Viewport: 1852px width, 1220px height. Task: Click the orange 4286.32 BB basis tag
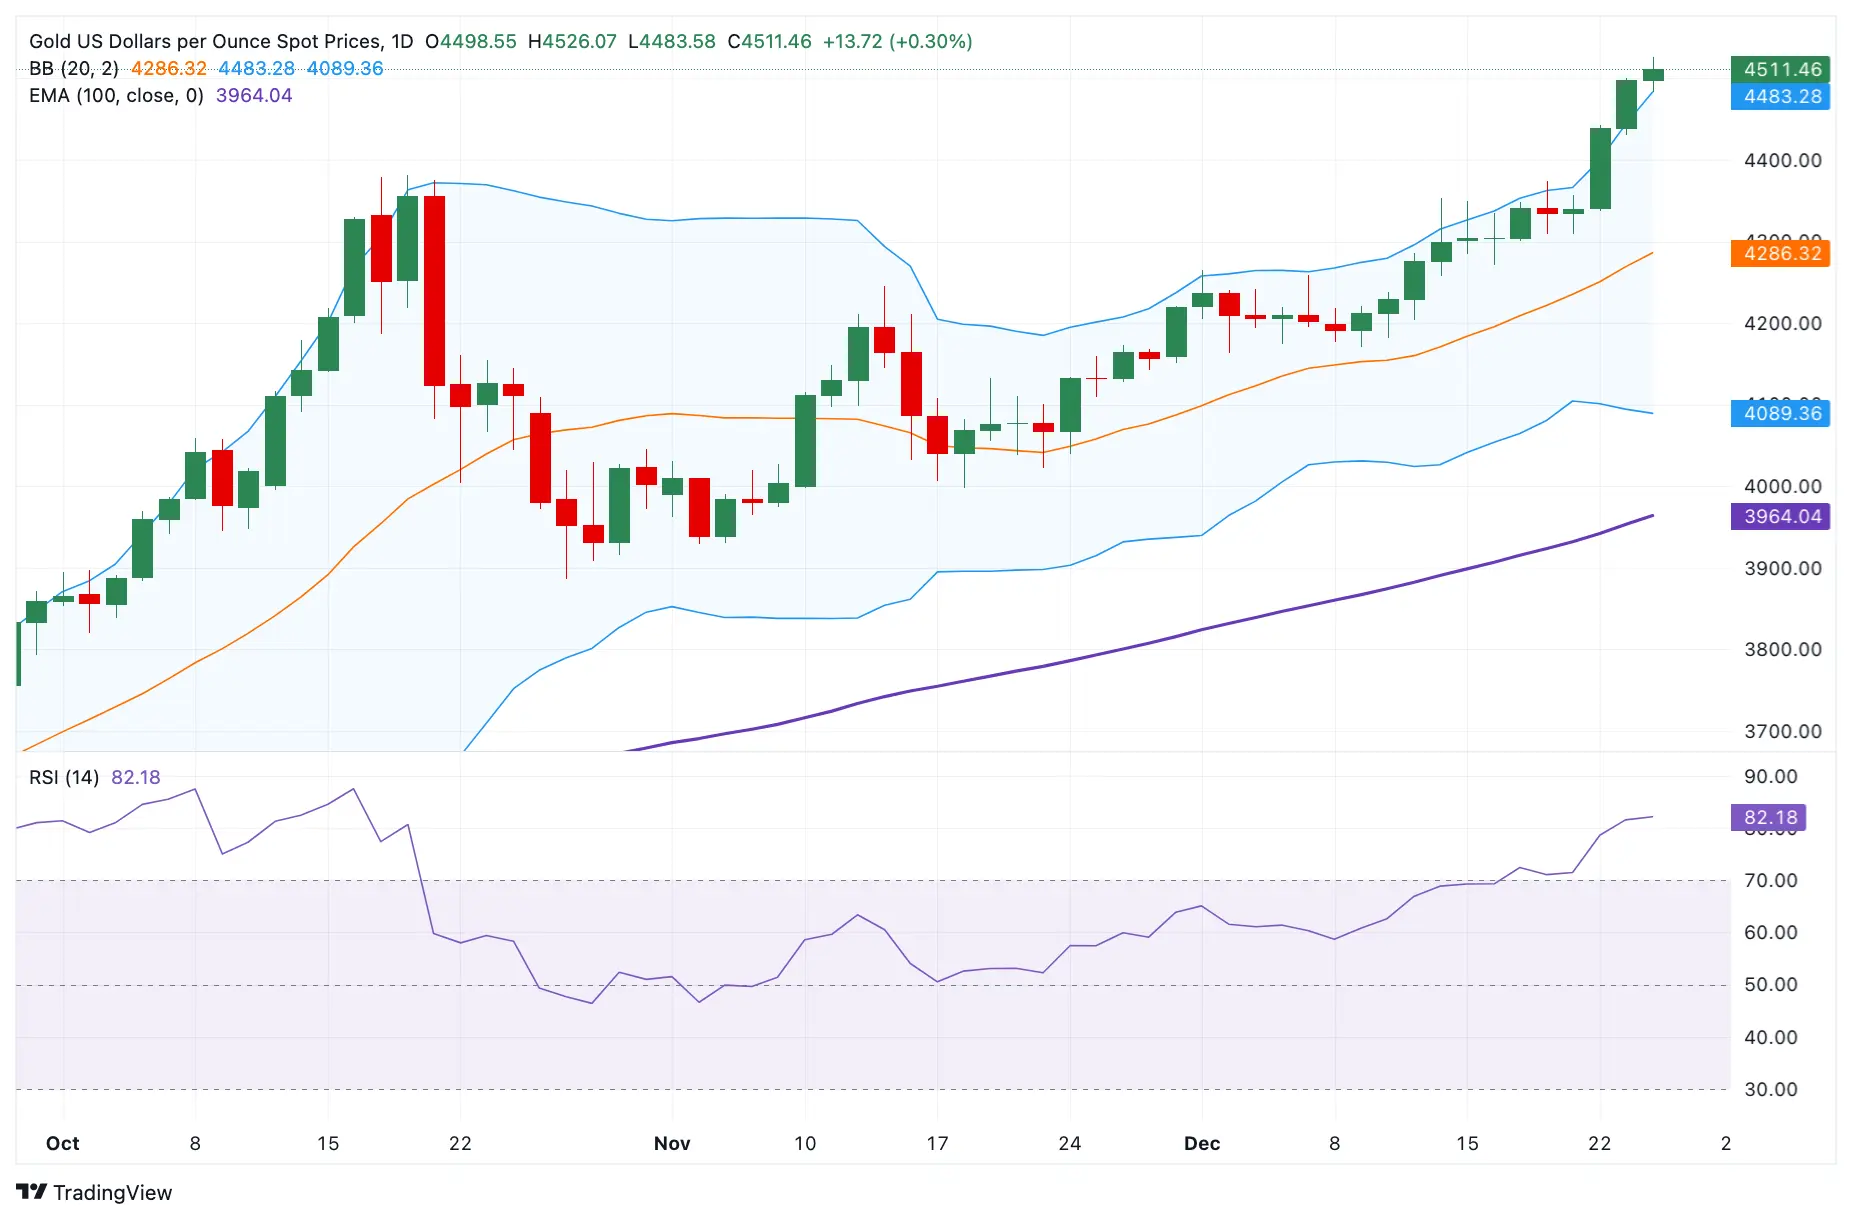coord(1780,253)
